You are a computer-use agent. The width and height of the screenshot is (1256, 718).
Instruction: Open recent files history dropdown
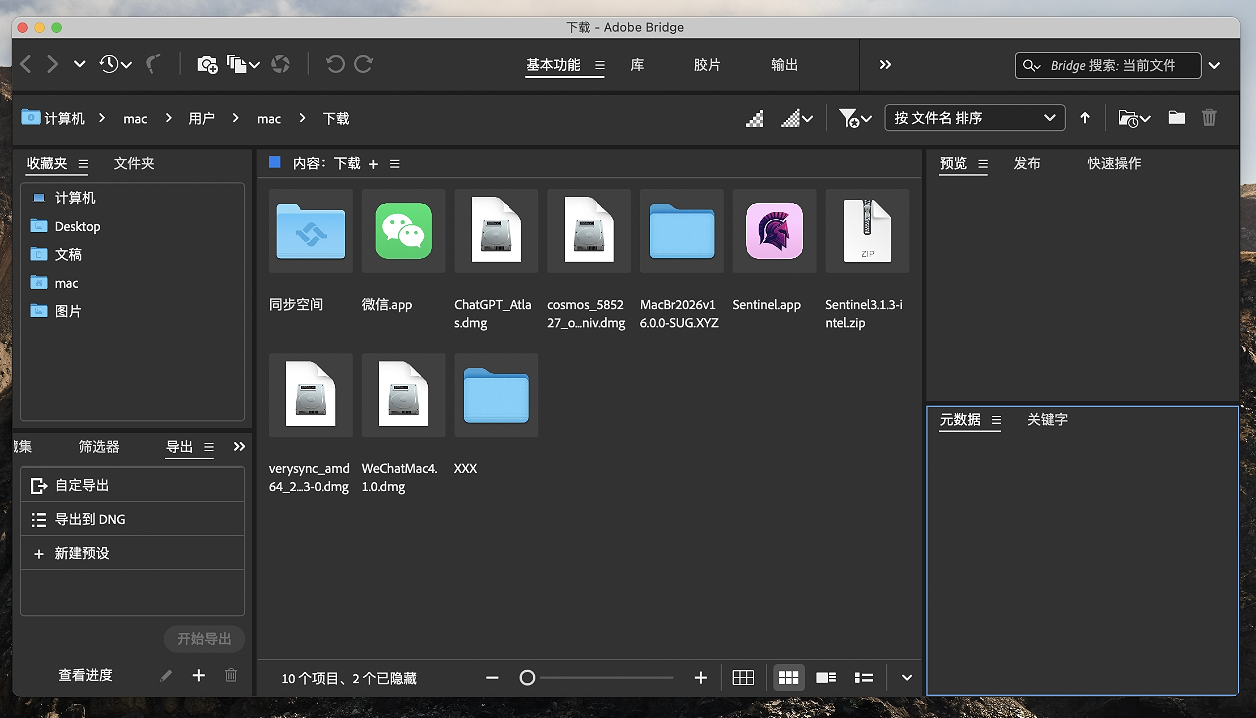click(115, 64)
